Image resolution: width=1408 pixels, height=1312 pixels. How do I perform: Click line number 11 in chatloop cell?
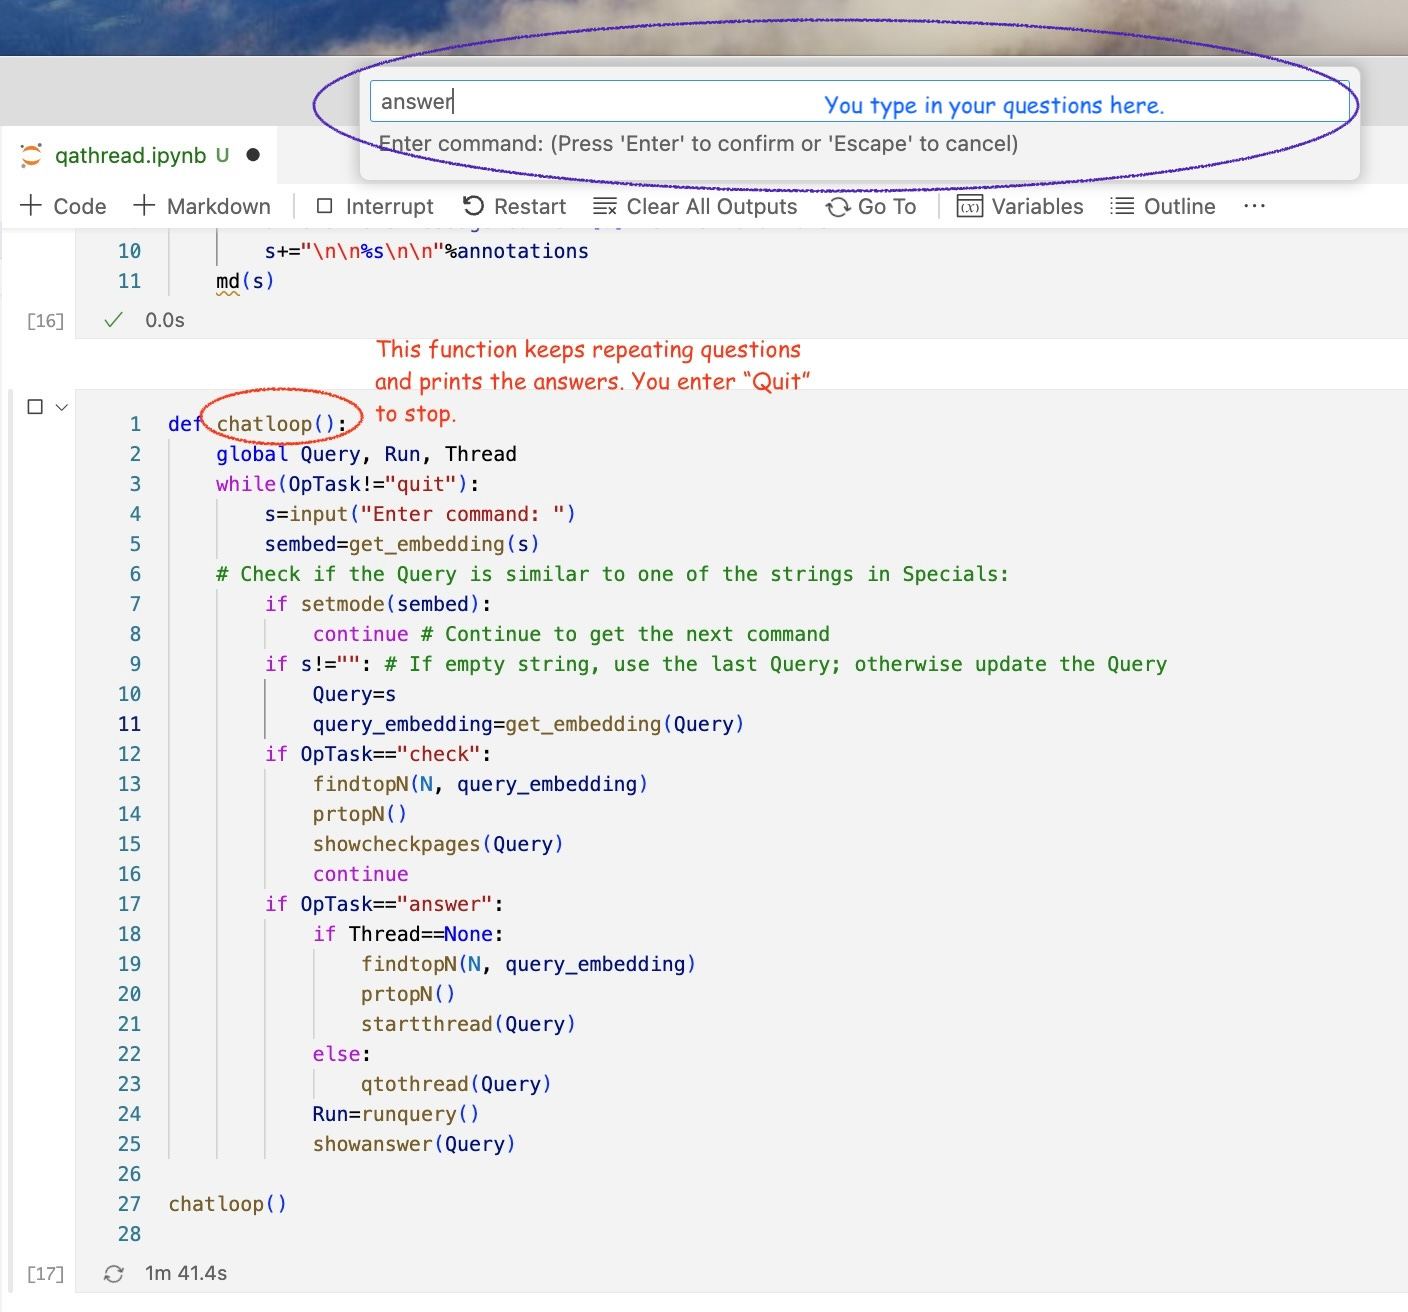[130, 724]
